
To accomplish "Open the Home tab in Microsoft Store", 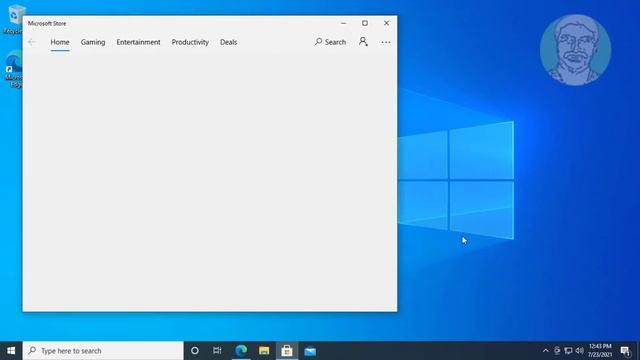I will (x=60, y=42).
